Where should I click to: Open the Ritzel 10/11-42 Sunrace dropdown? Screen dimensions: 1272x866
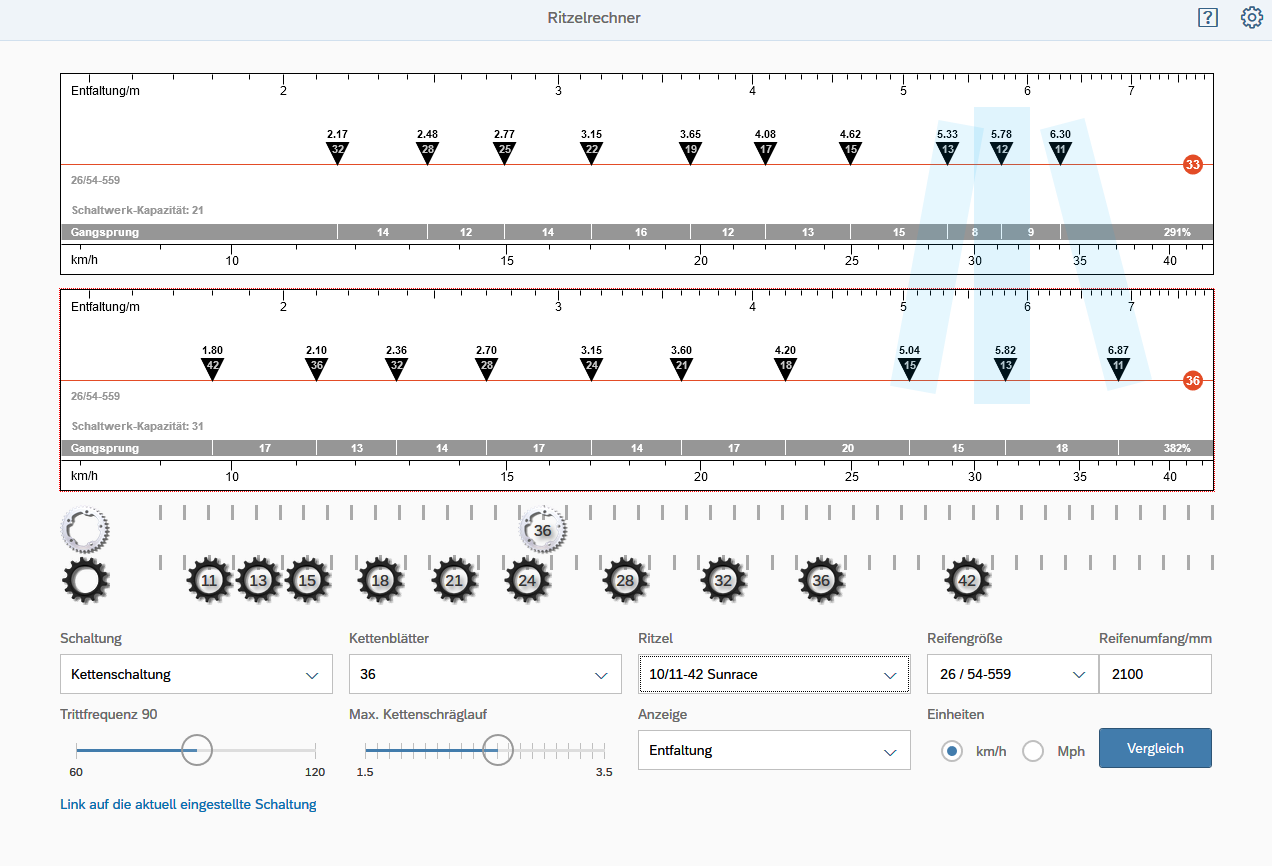pos(773,674)
